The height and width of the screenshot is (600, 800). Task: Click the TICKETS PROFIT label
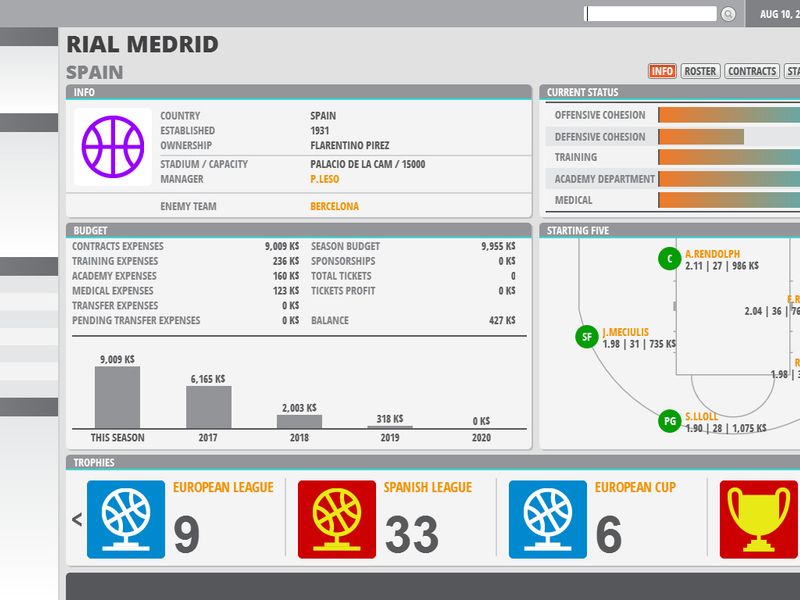coord(343,291)
